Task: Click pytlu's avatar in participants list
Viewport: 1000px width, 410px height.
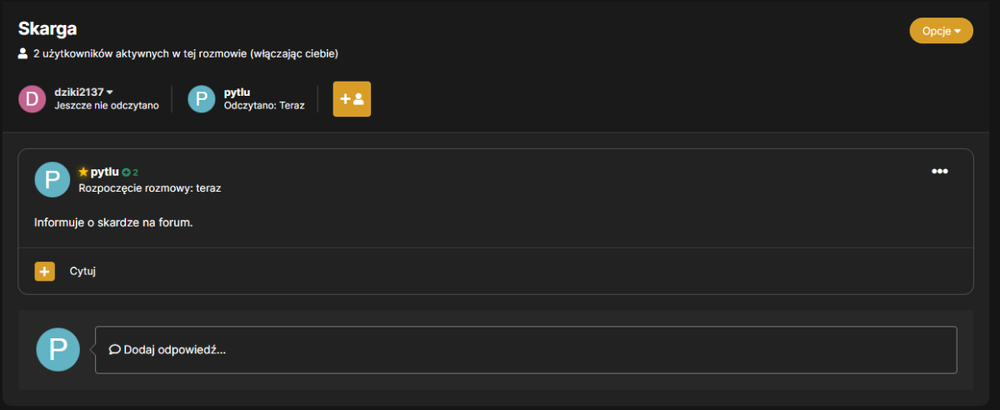Action: 202,99
